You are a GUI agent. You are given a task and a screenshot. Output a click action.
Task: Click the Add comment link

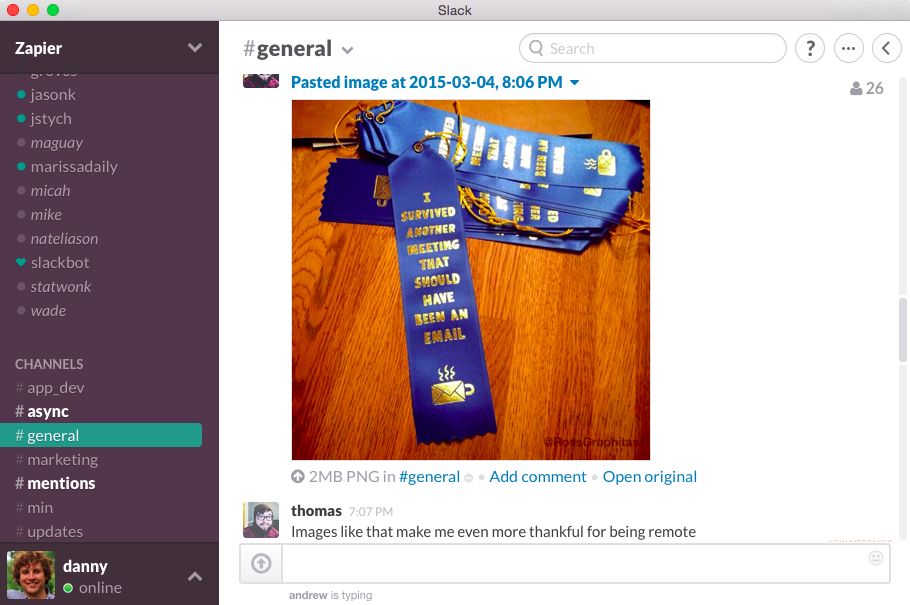[537, 477]
